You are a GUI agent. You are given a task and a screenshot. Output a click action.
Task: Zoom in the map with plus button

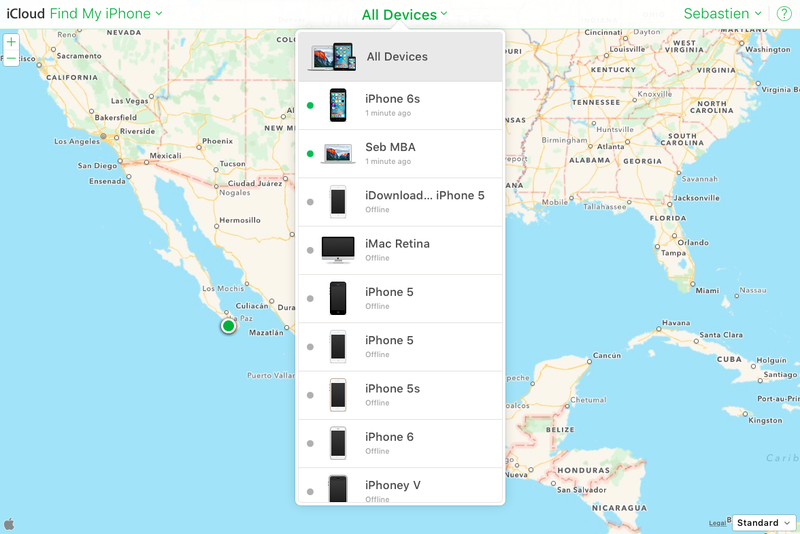(x=11, y=42)
